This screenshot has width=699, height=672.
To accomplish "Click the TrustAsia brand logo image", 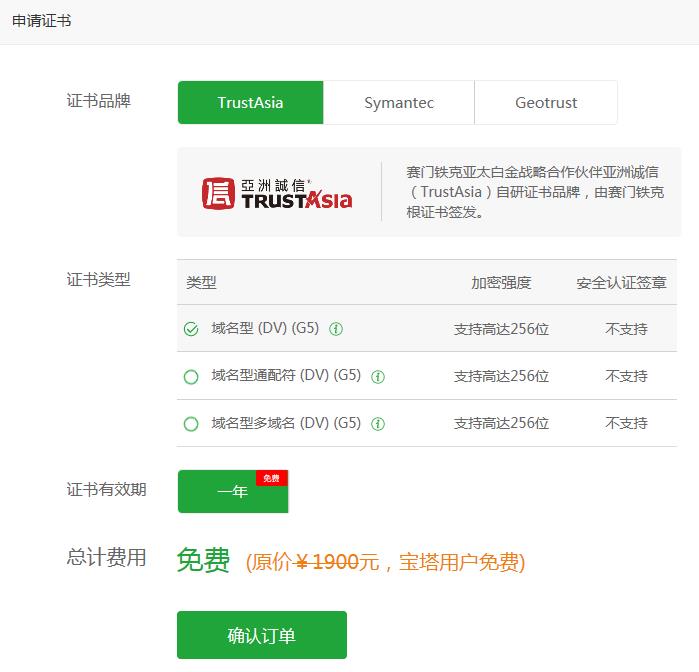I will (x=277, y=194).
